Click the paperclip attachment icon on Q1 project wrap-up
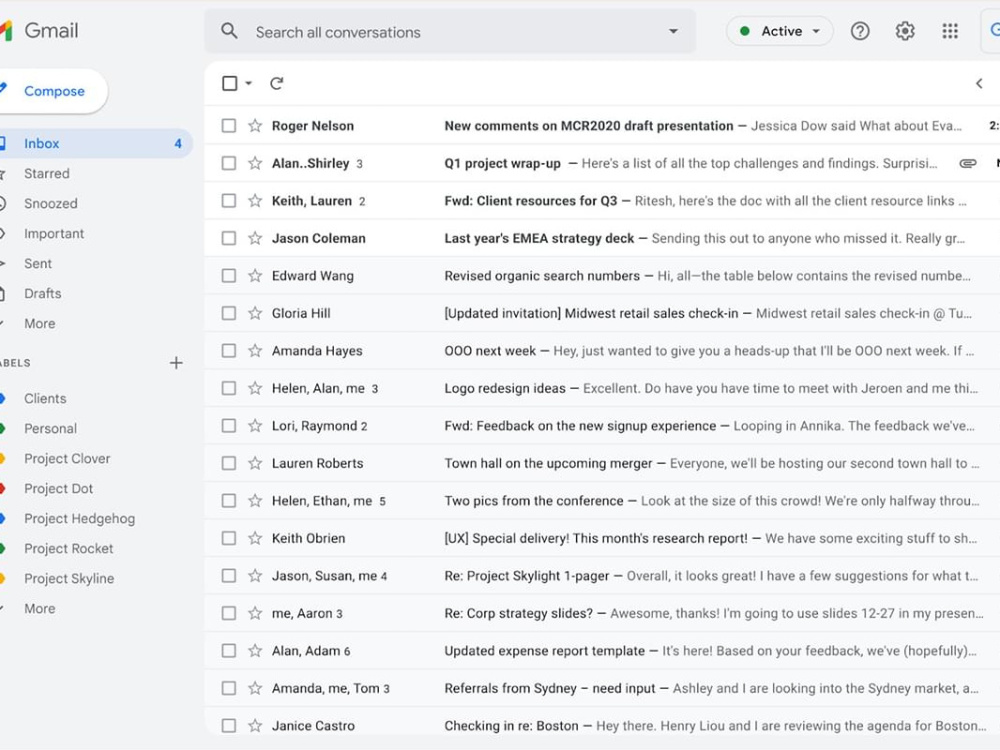Viewport: 1000px width, 750px height. click(x=967, y=163)
